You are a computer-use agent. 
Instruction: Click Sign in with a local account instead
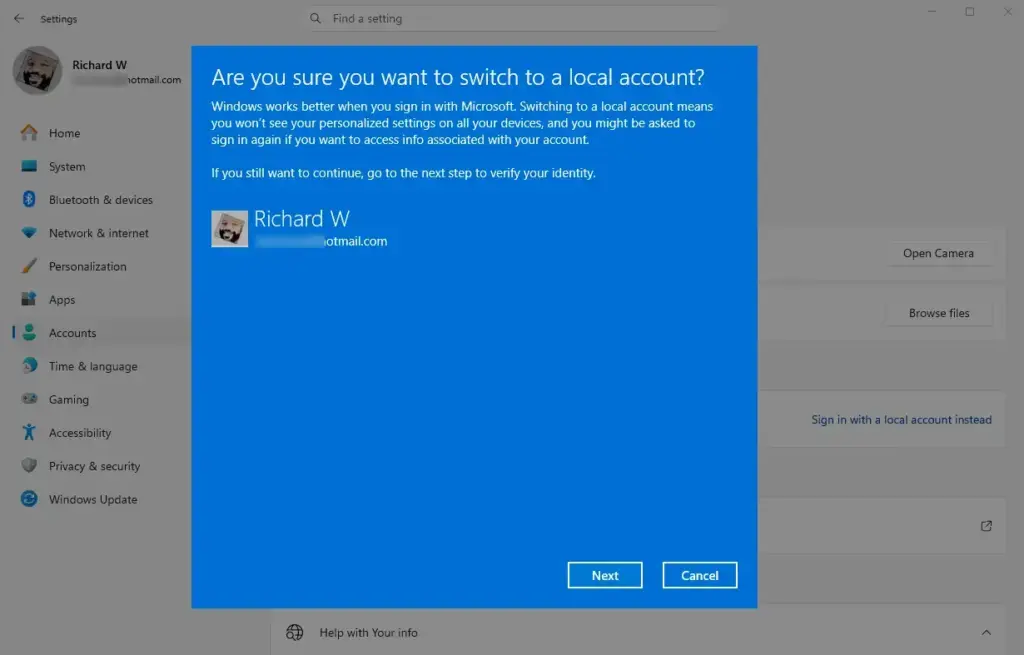pos(901,419)
